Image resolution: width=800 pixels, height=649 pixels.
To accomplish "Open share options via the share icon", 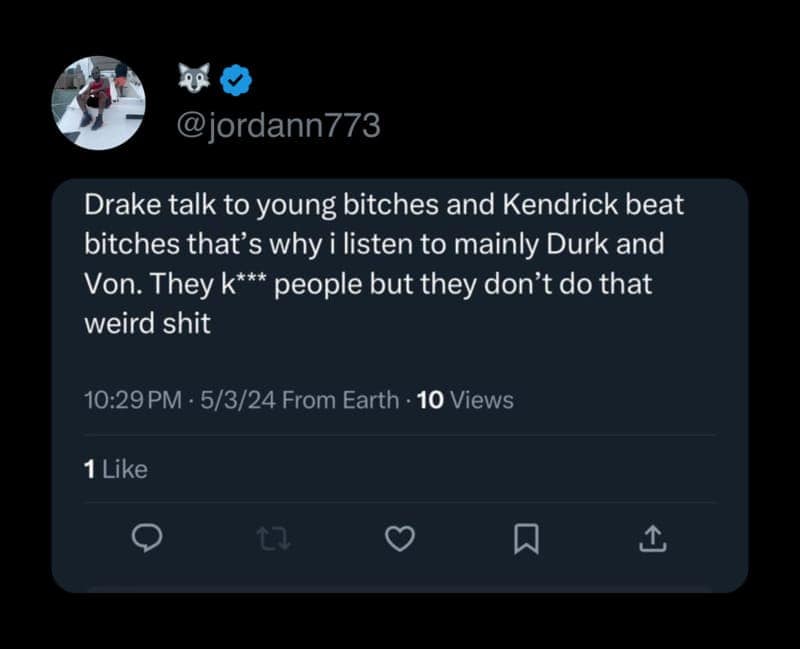I will (x=652, y=539).
